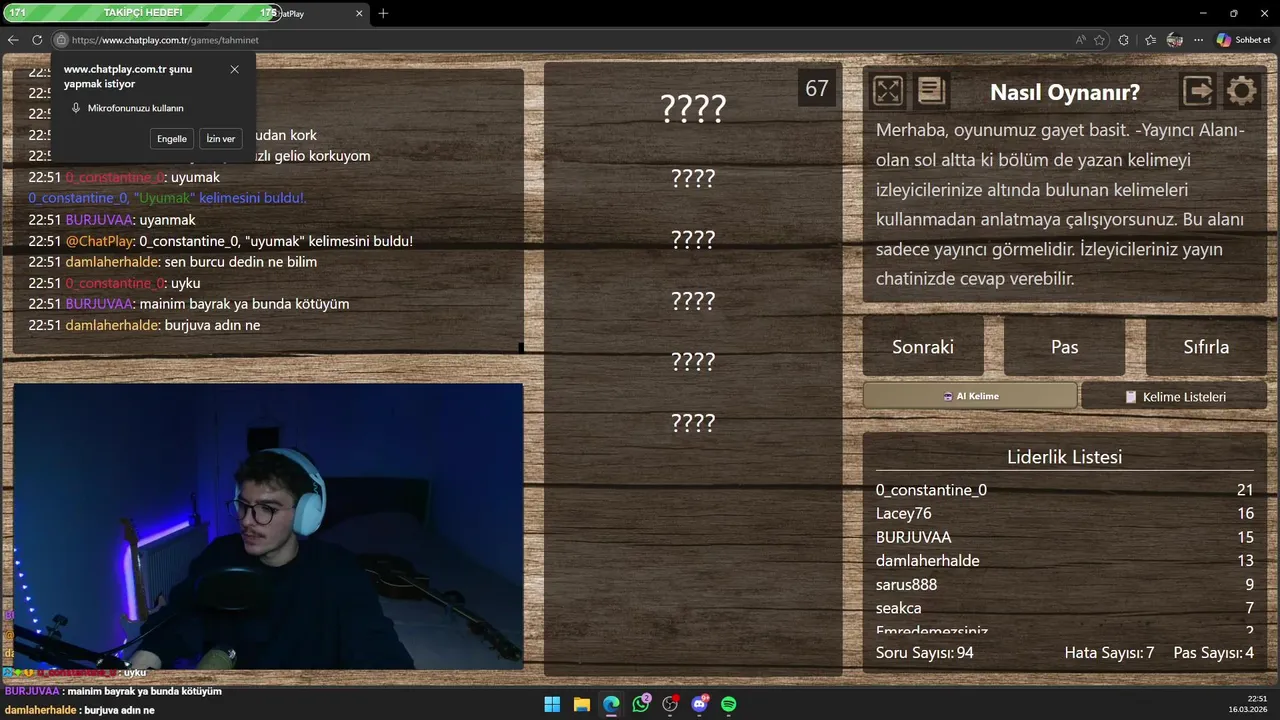Open OBS Studio from taskbar
Image resolution: width=1280 pixels, height=720 pixels.
point(670,704)
